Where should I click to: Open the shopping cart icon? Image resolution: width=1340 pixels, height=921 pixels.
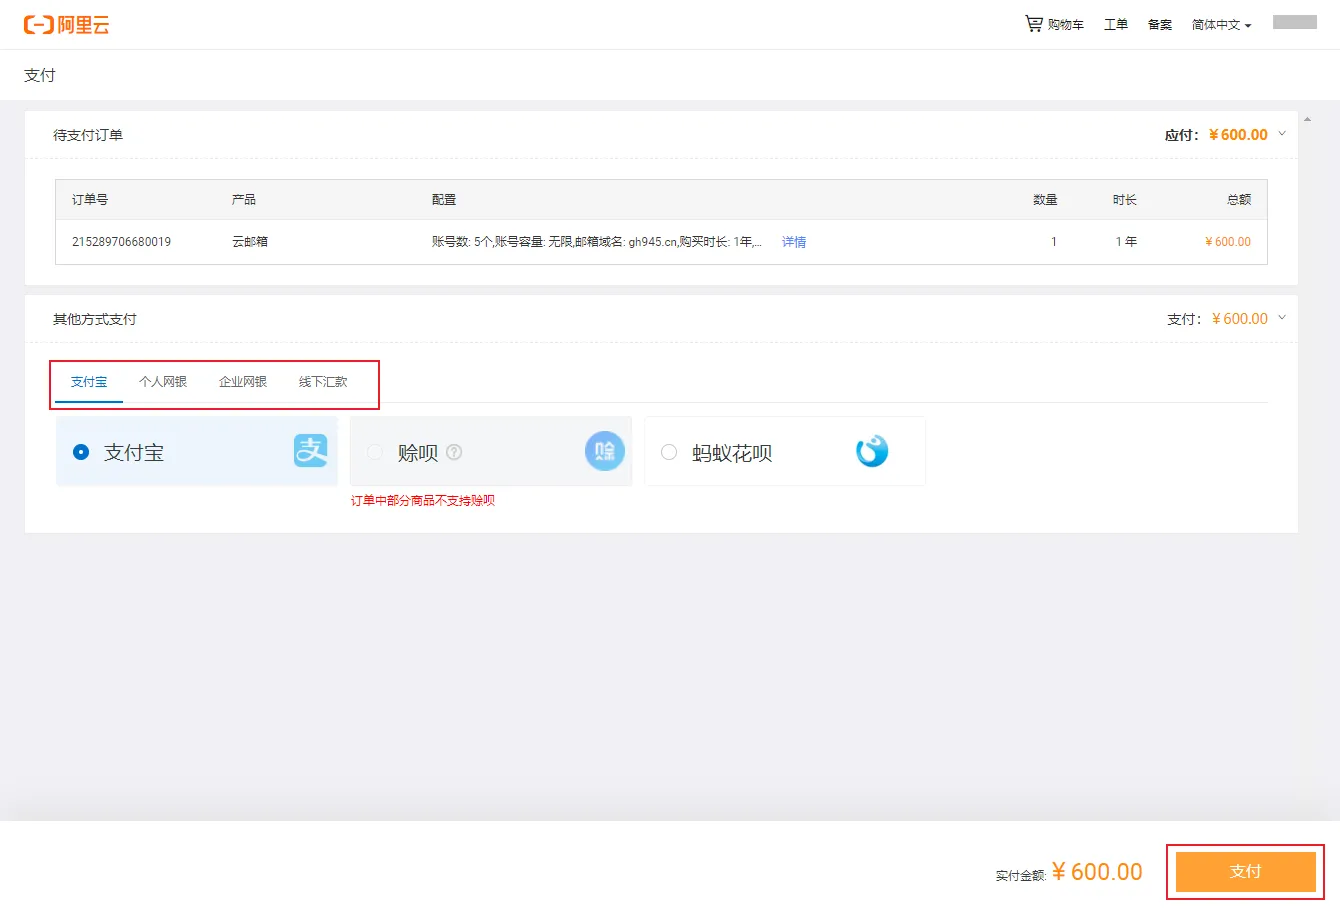[1033, 23]
